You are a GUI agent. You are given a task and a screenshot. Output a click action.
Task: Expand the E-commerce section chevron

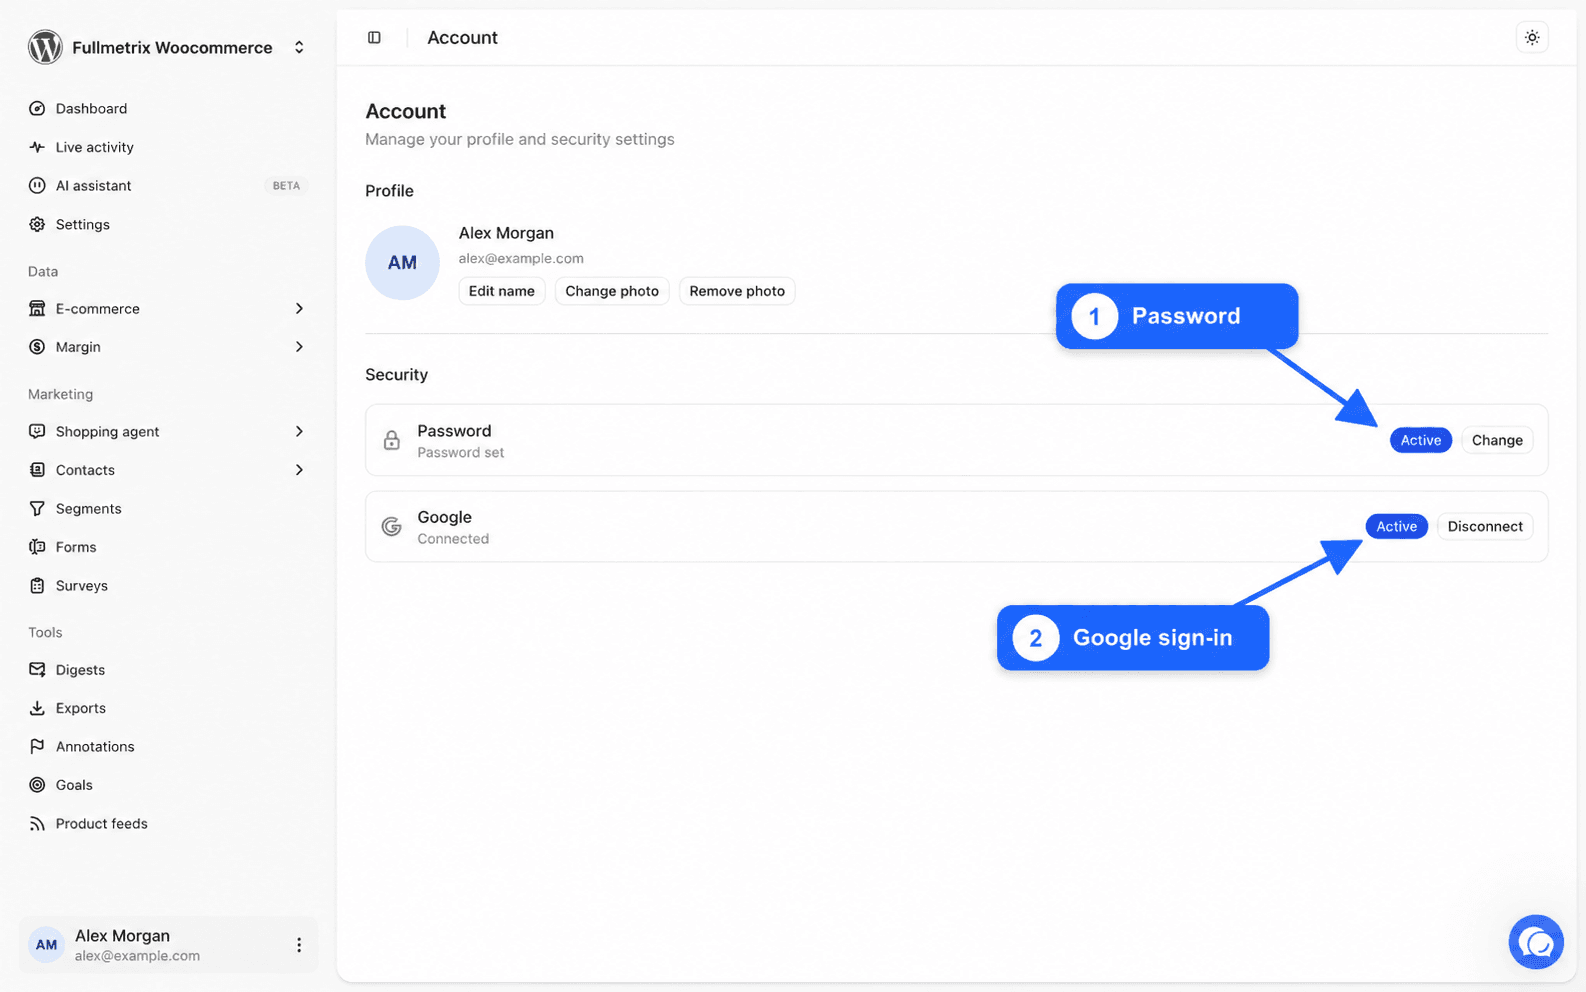click(x=299, y=308)
